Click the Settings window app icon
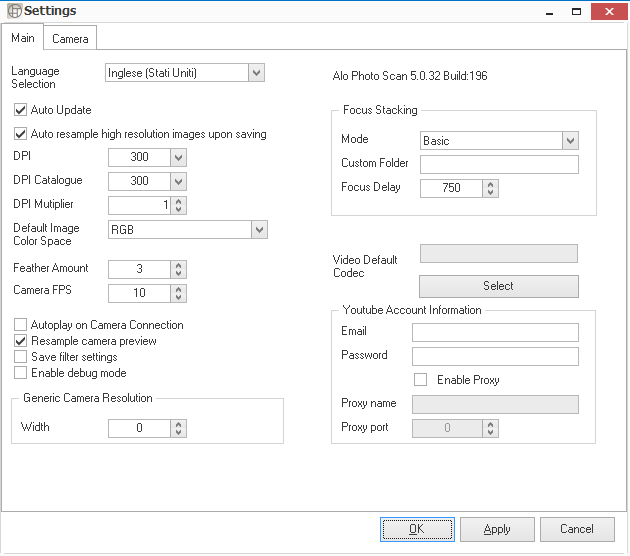630x556 pixels. [x=14, y=11]
